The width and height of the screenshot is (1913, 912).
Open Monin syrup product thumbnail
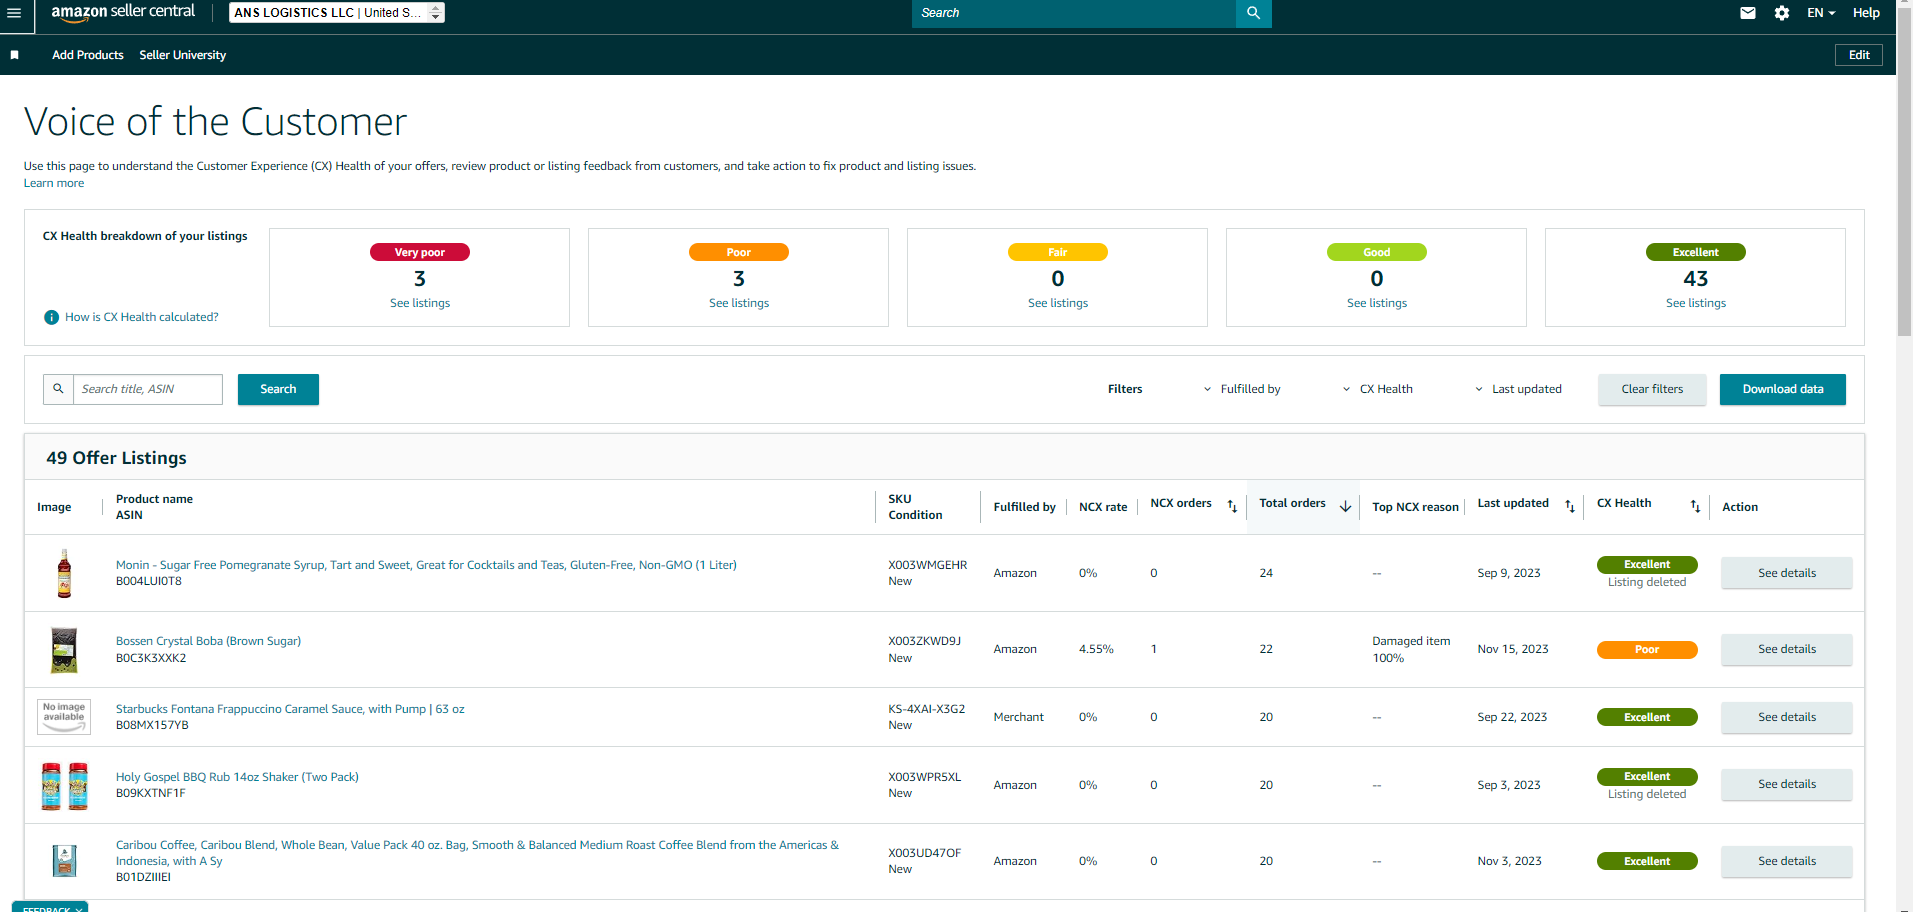(x=64, y=573)
